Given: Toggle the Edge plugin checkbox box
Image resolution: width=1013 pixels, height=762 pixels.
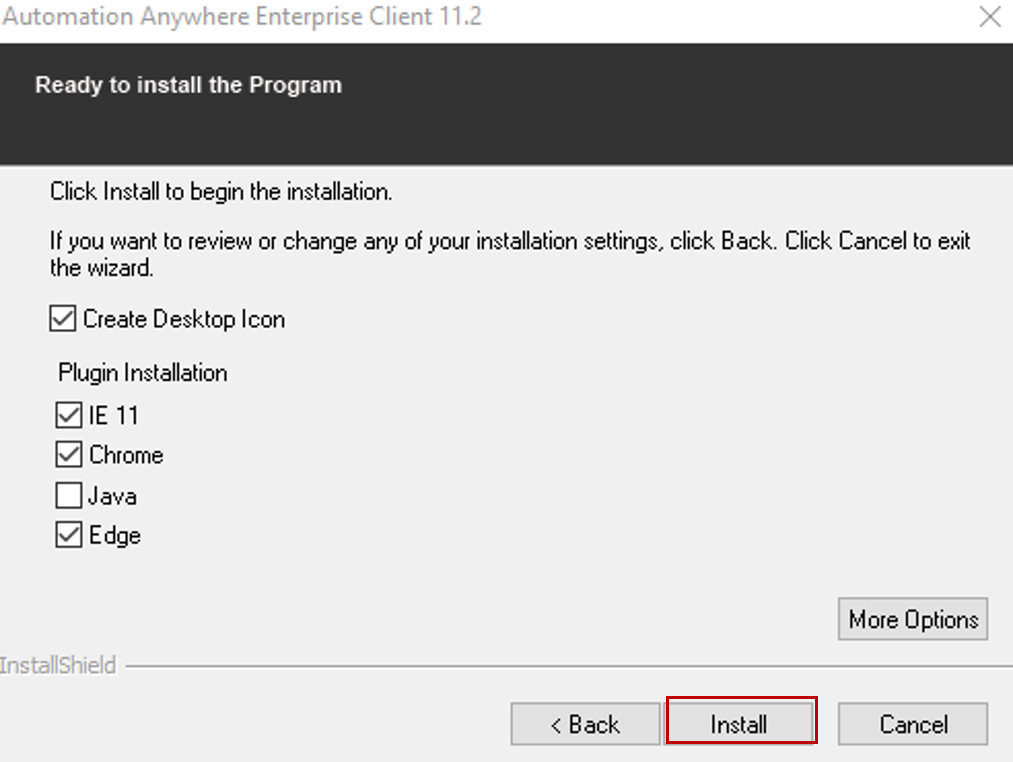Looking at the screenshot, I should [69, 535].
